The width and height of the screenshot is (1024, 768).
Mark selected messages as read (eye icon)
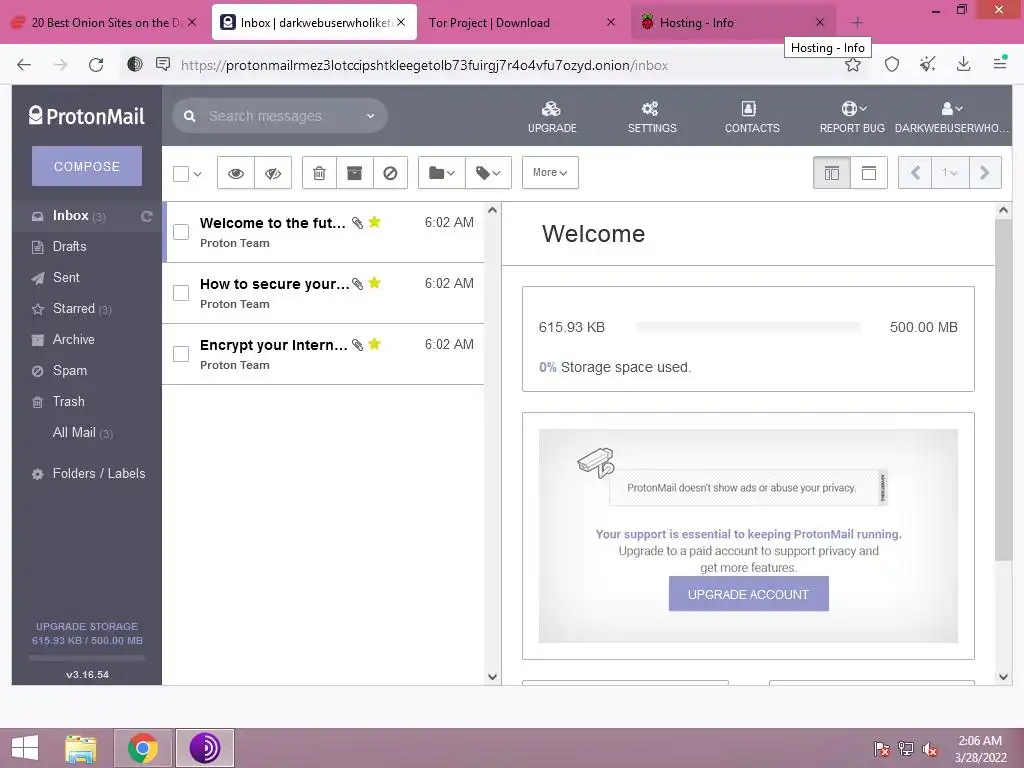pyautogui.click(x=236, y=173)
